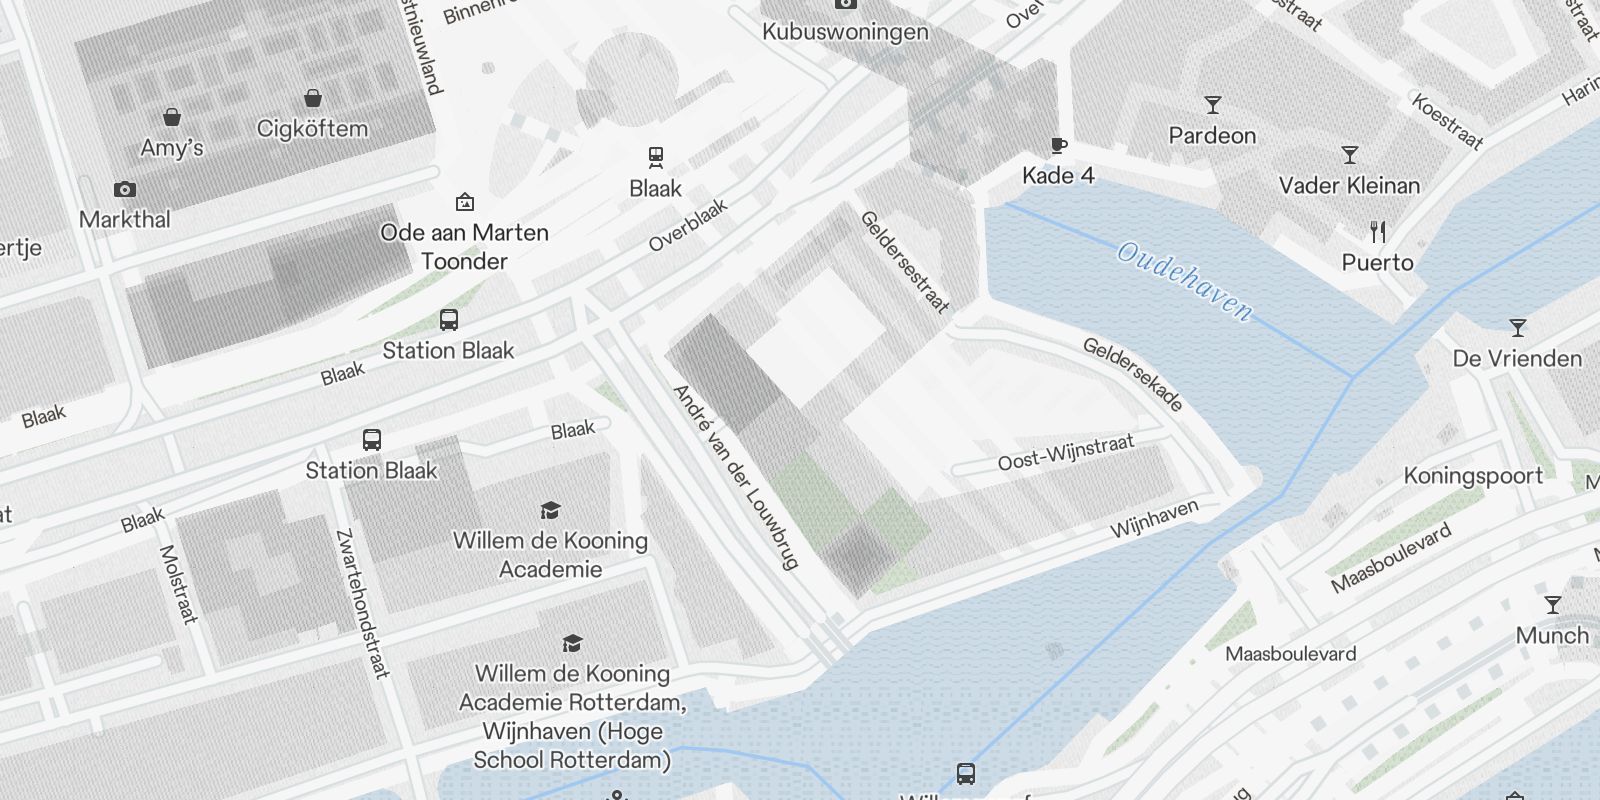Click the Amy's shop bag icon
1600x800 pixels.
pos(172,117)
